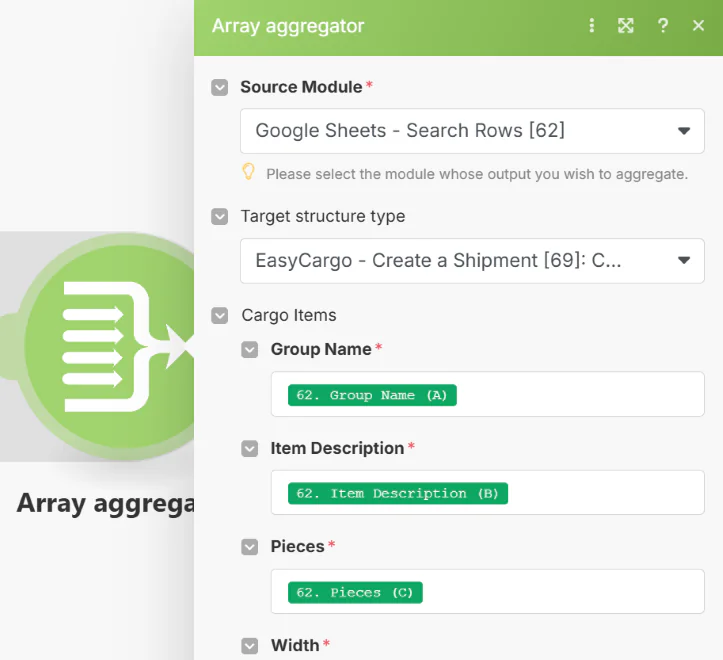This screenshot has height=660, width=723.
Task: Open help with the question mark icon
Action: tap(663, 25)
